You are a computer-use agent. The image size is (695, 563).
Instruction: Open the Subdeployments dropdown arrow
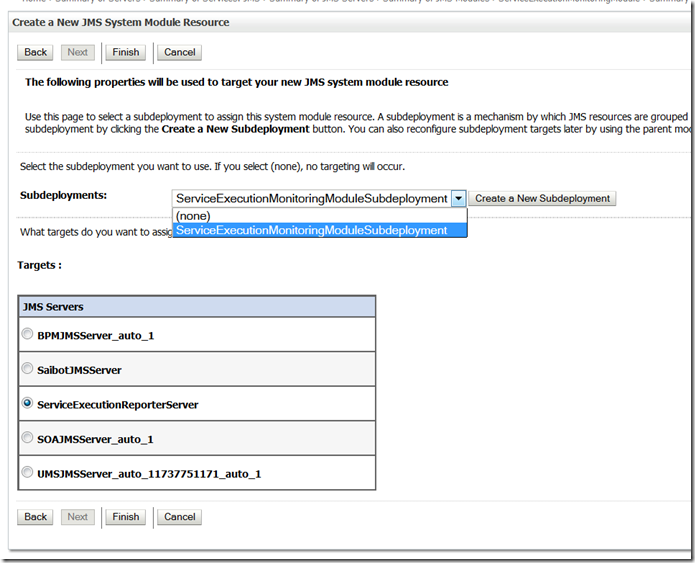(x=458, y=199)
